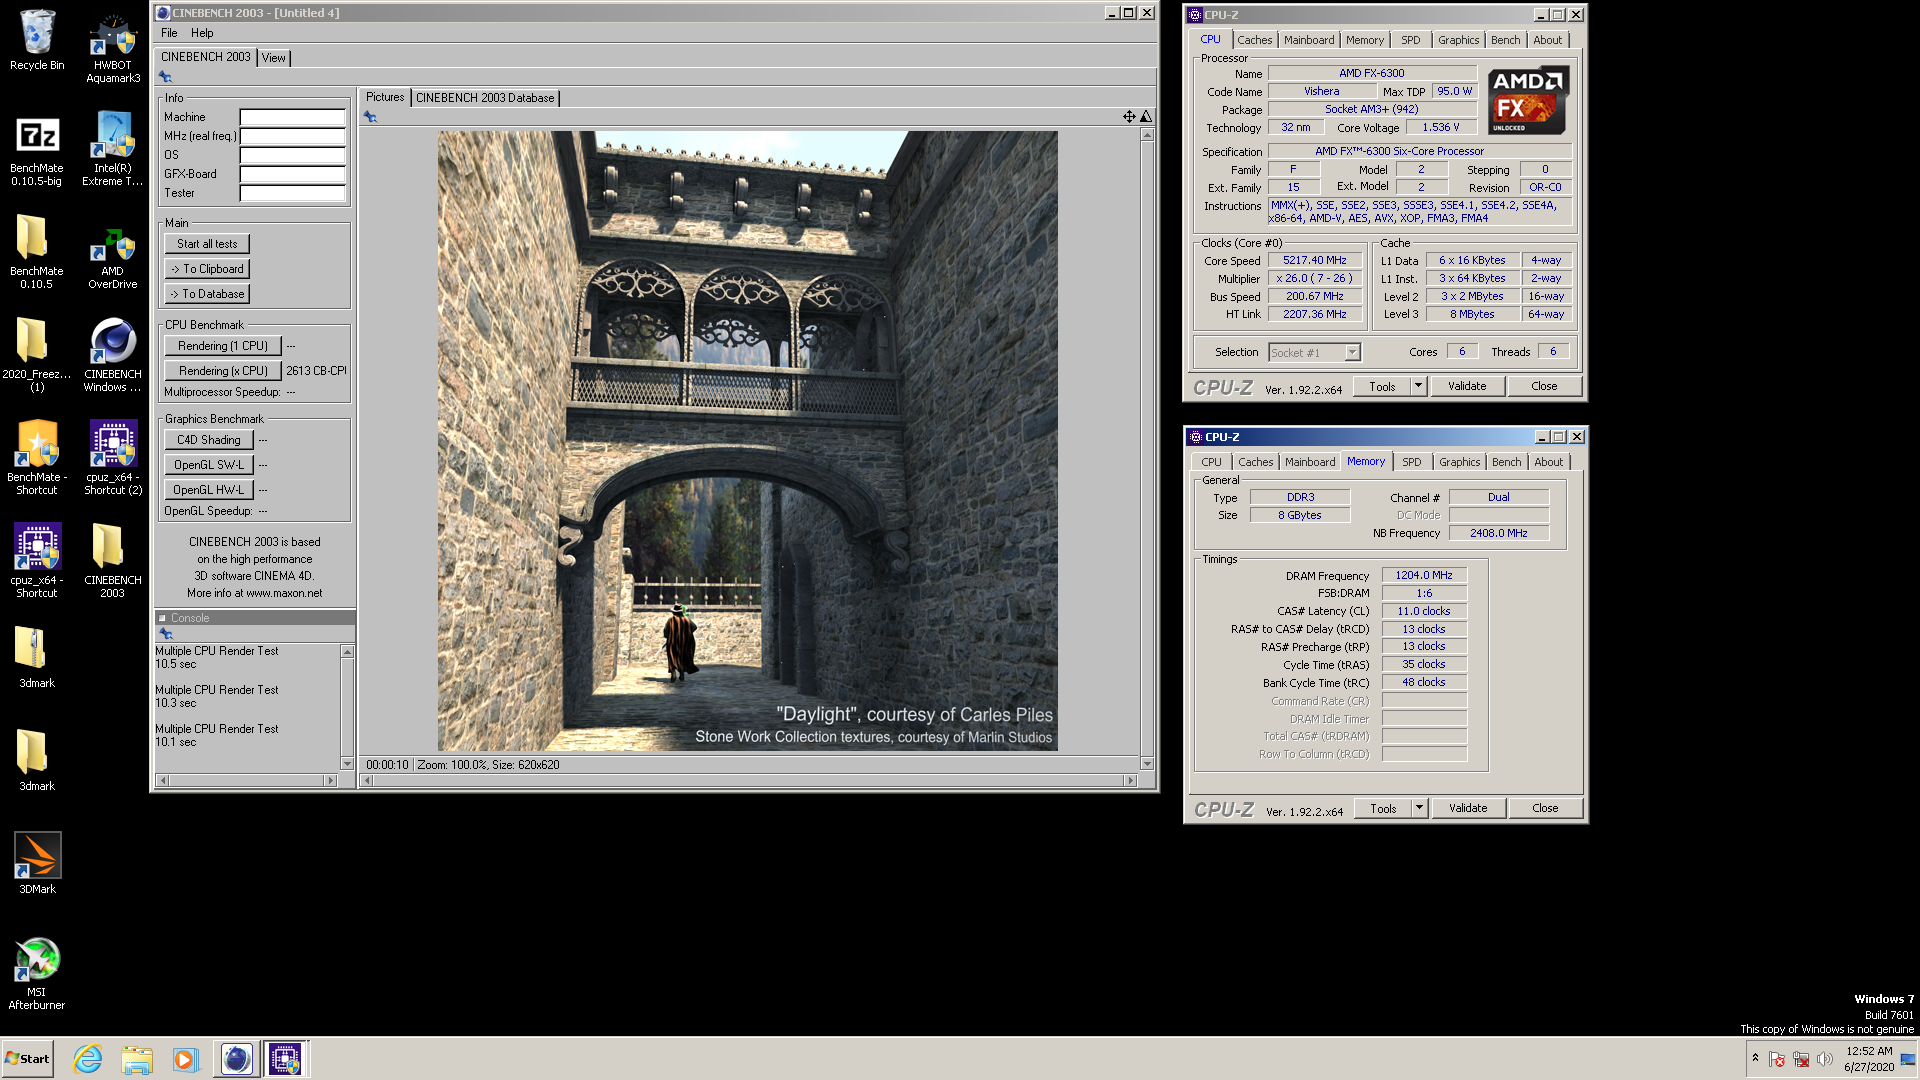Image resolution: width=1920 pixels, height=1080 pixels.
Task: Click the MHz (real freq.) input field
Action: tap(292, 136)
